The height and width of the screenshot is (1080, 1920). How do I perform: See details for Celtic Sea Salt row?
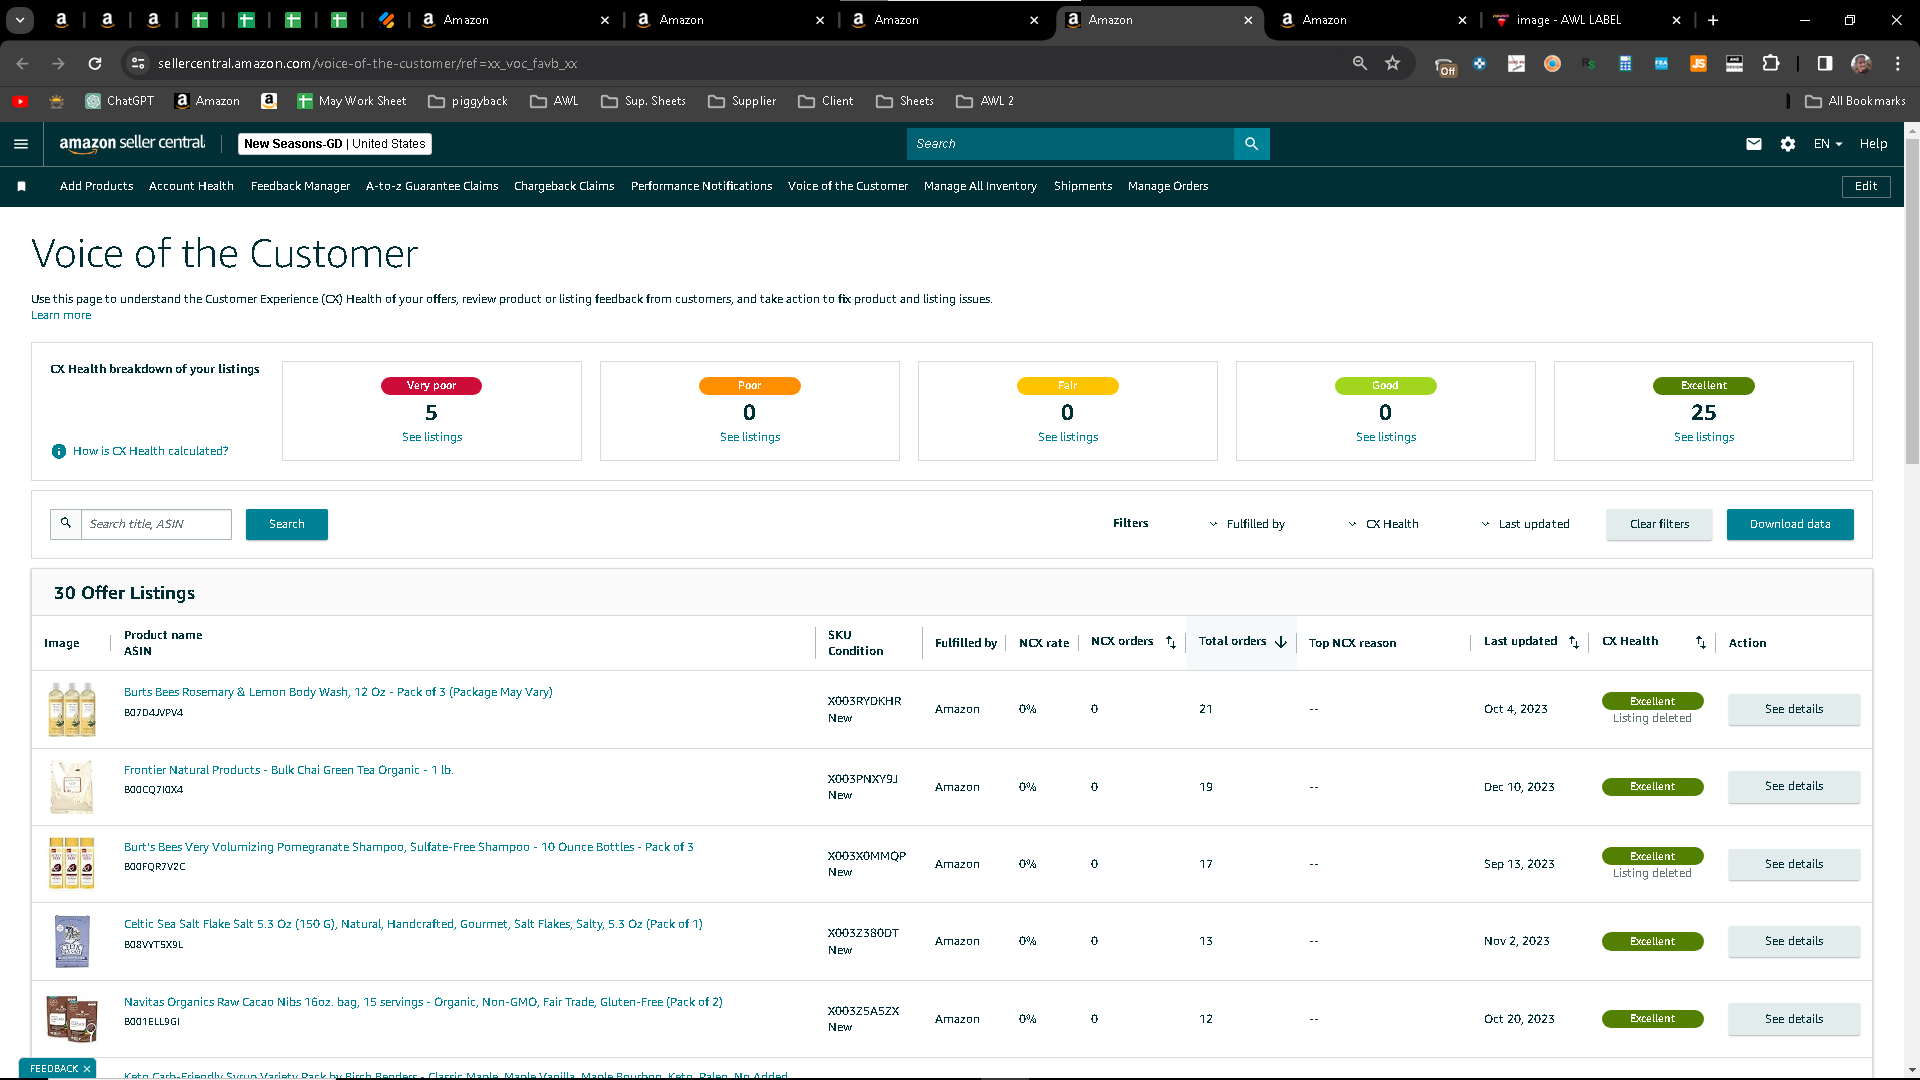coord(1794,941)
